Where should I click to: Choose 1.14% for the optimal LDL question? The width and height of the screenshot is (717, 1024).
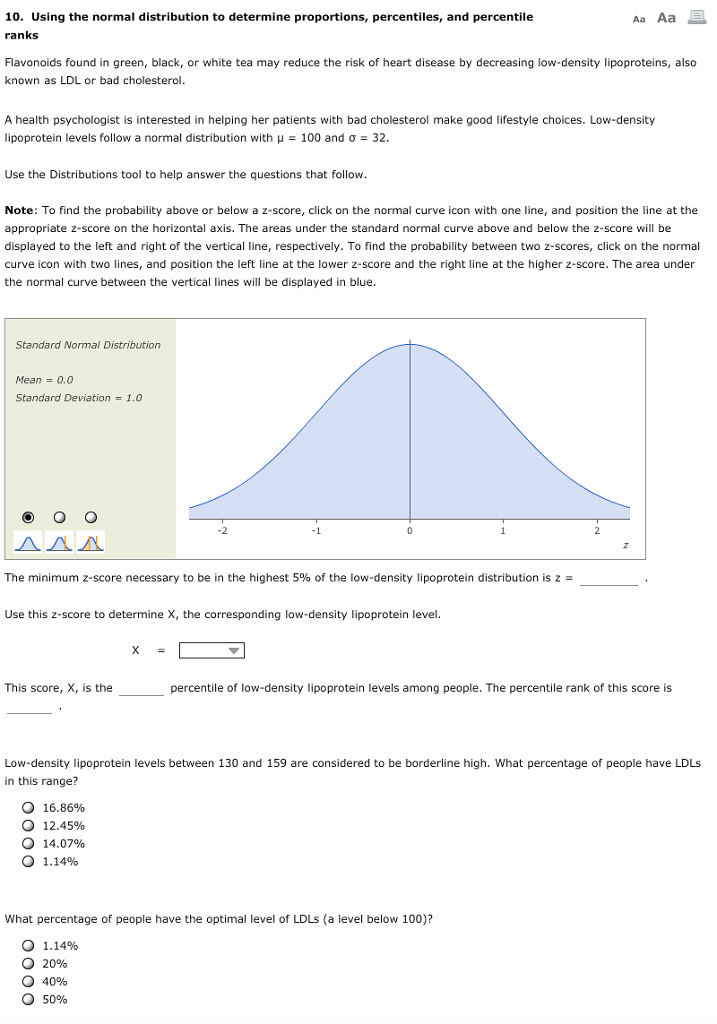click(x=28, y=945)
